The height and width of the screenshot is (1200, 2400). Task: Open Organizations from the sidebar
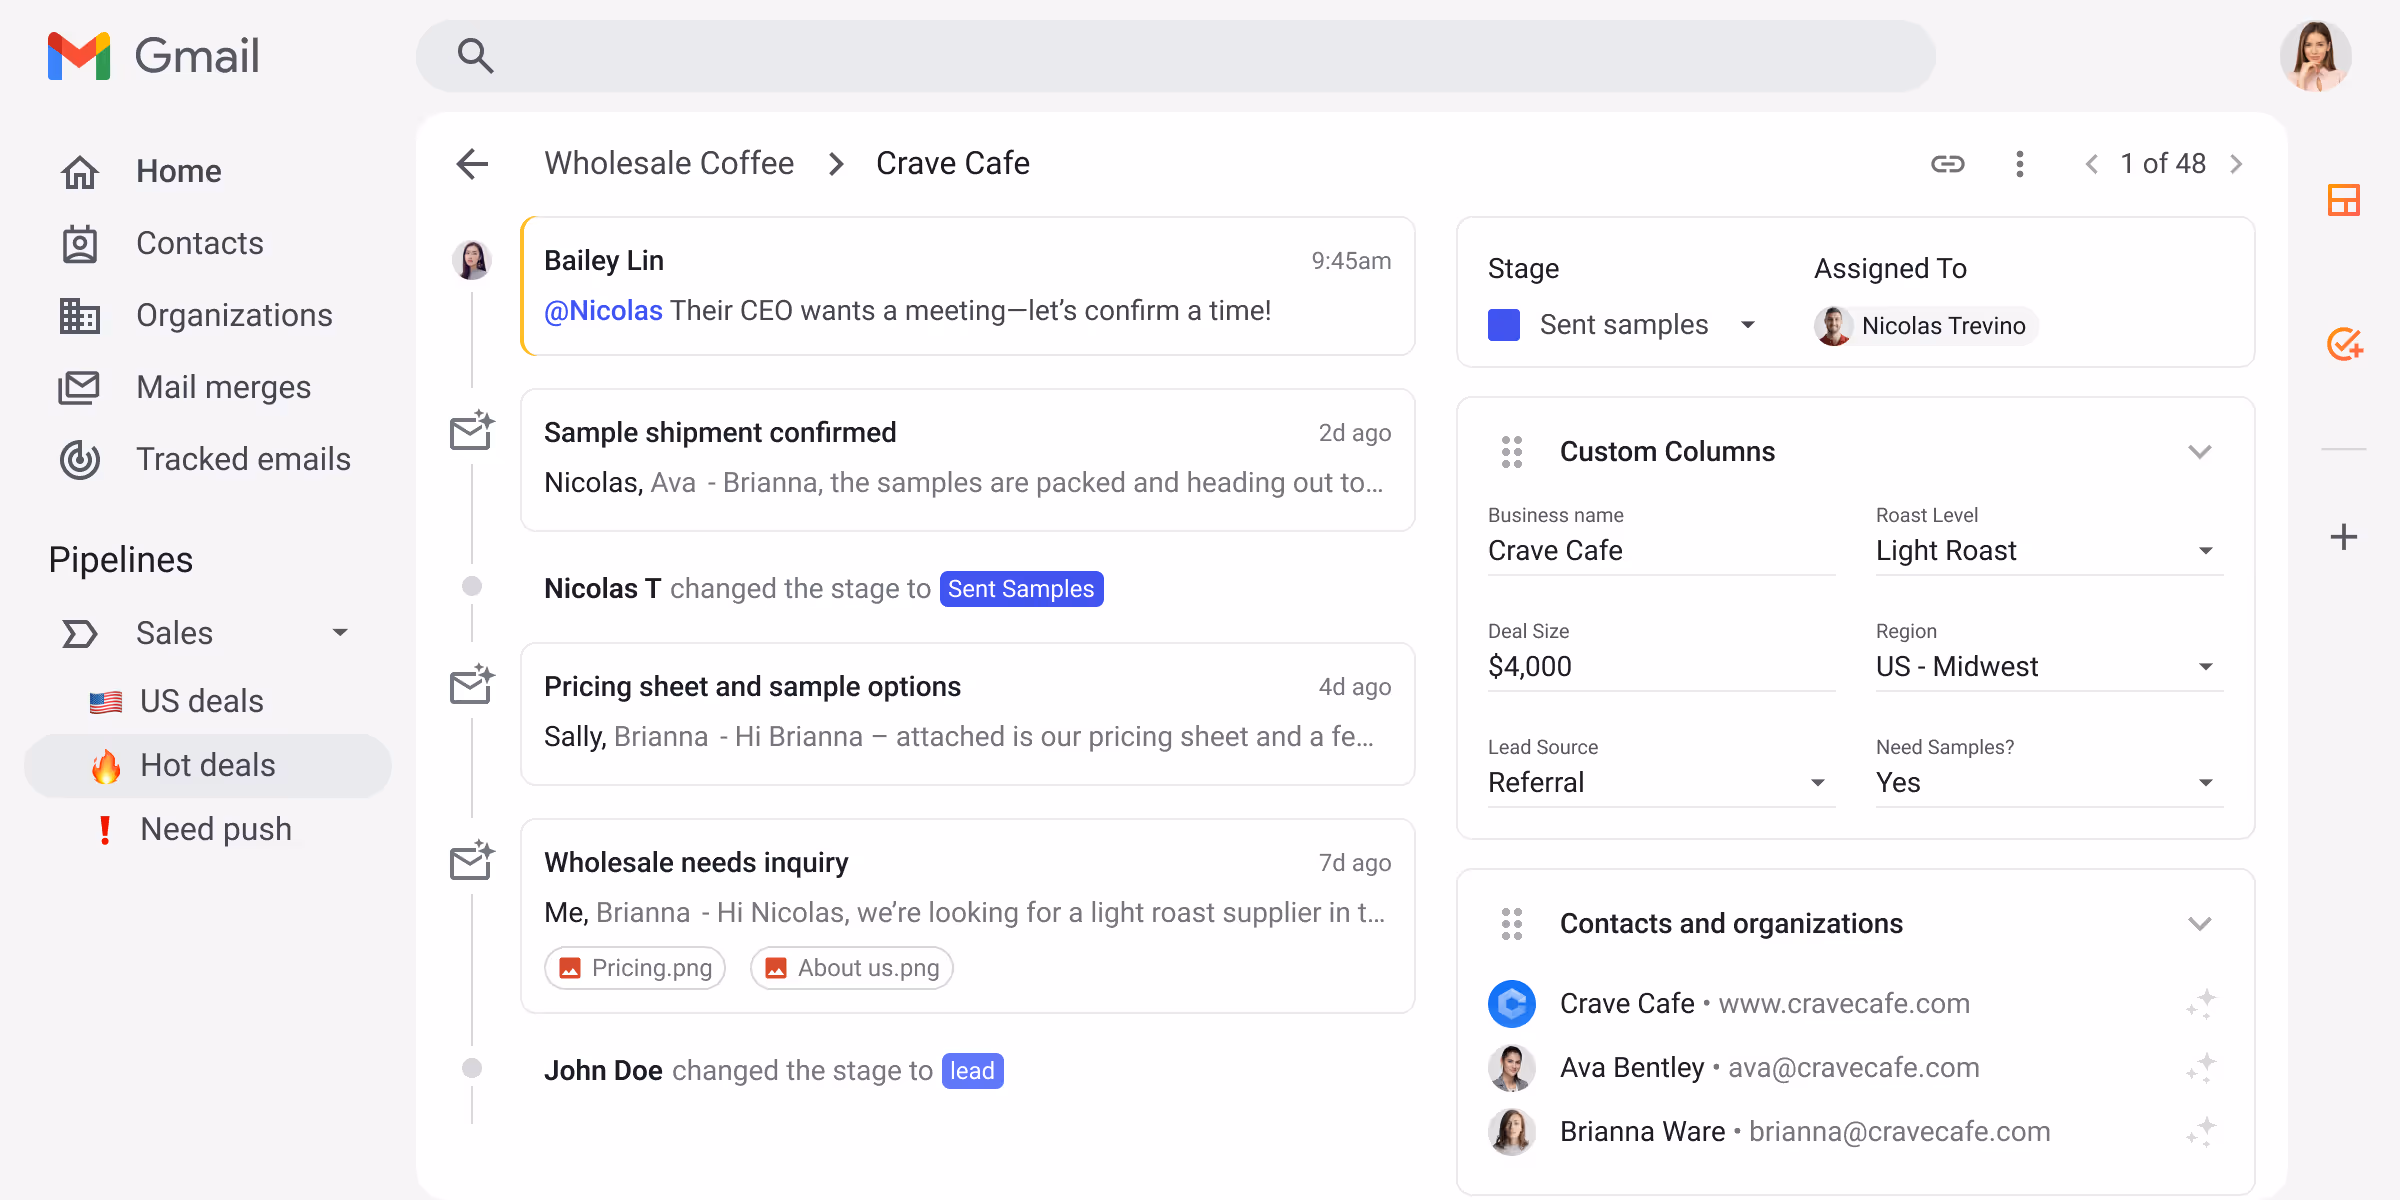pyautogui.click(x=234, y=315)
